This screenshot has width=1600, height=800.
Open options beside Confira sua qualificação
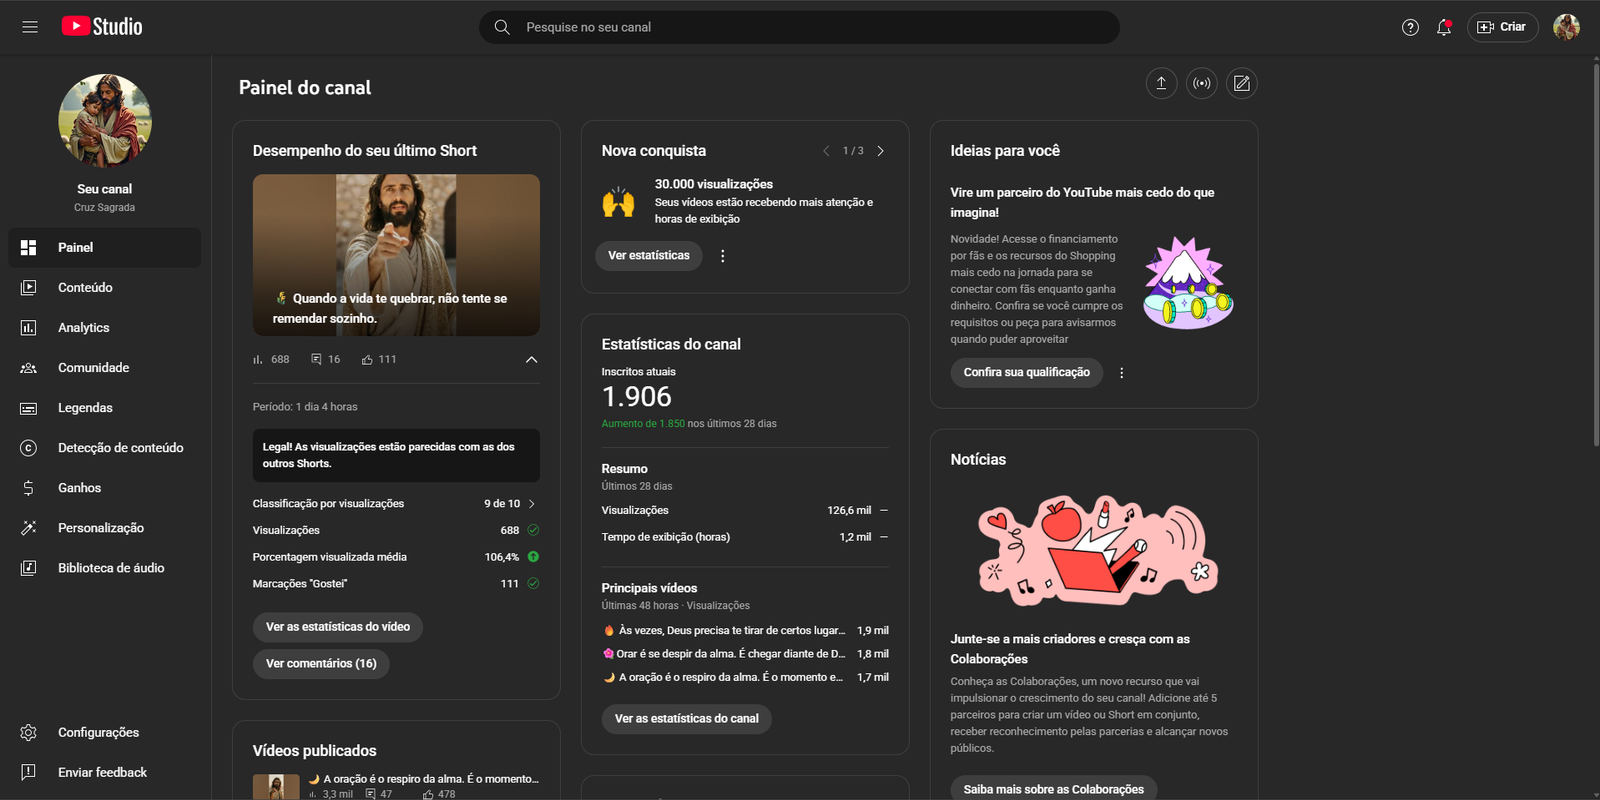1122,373
